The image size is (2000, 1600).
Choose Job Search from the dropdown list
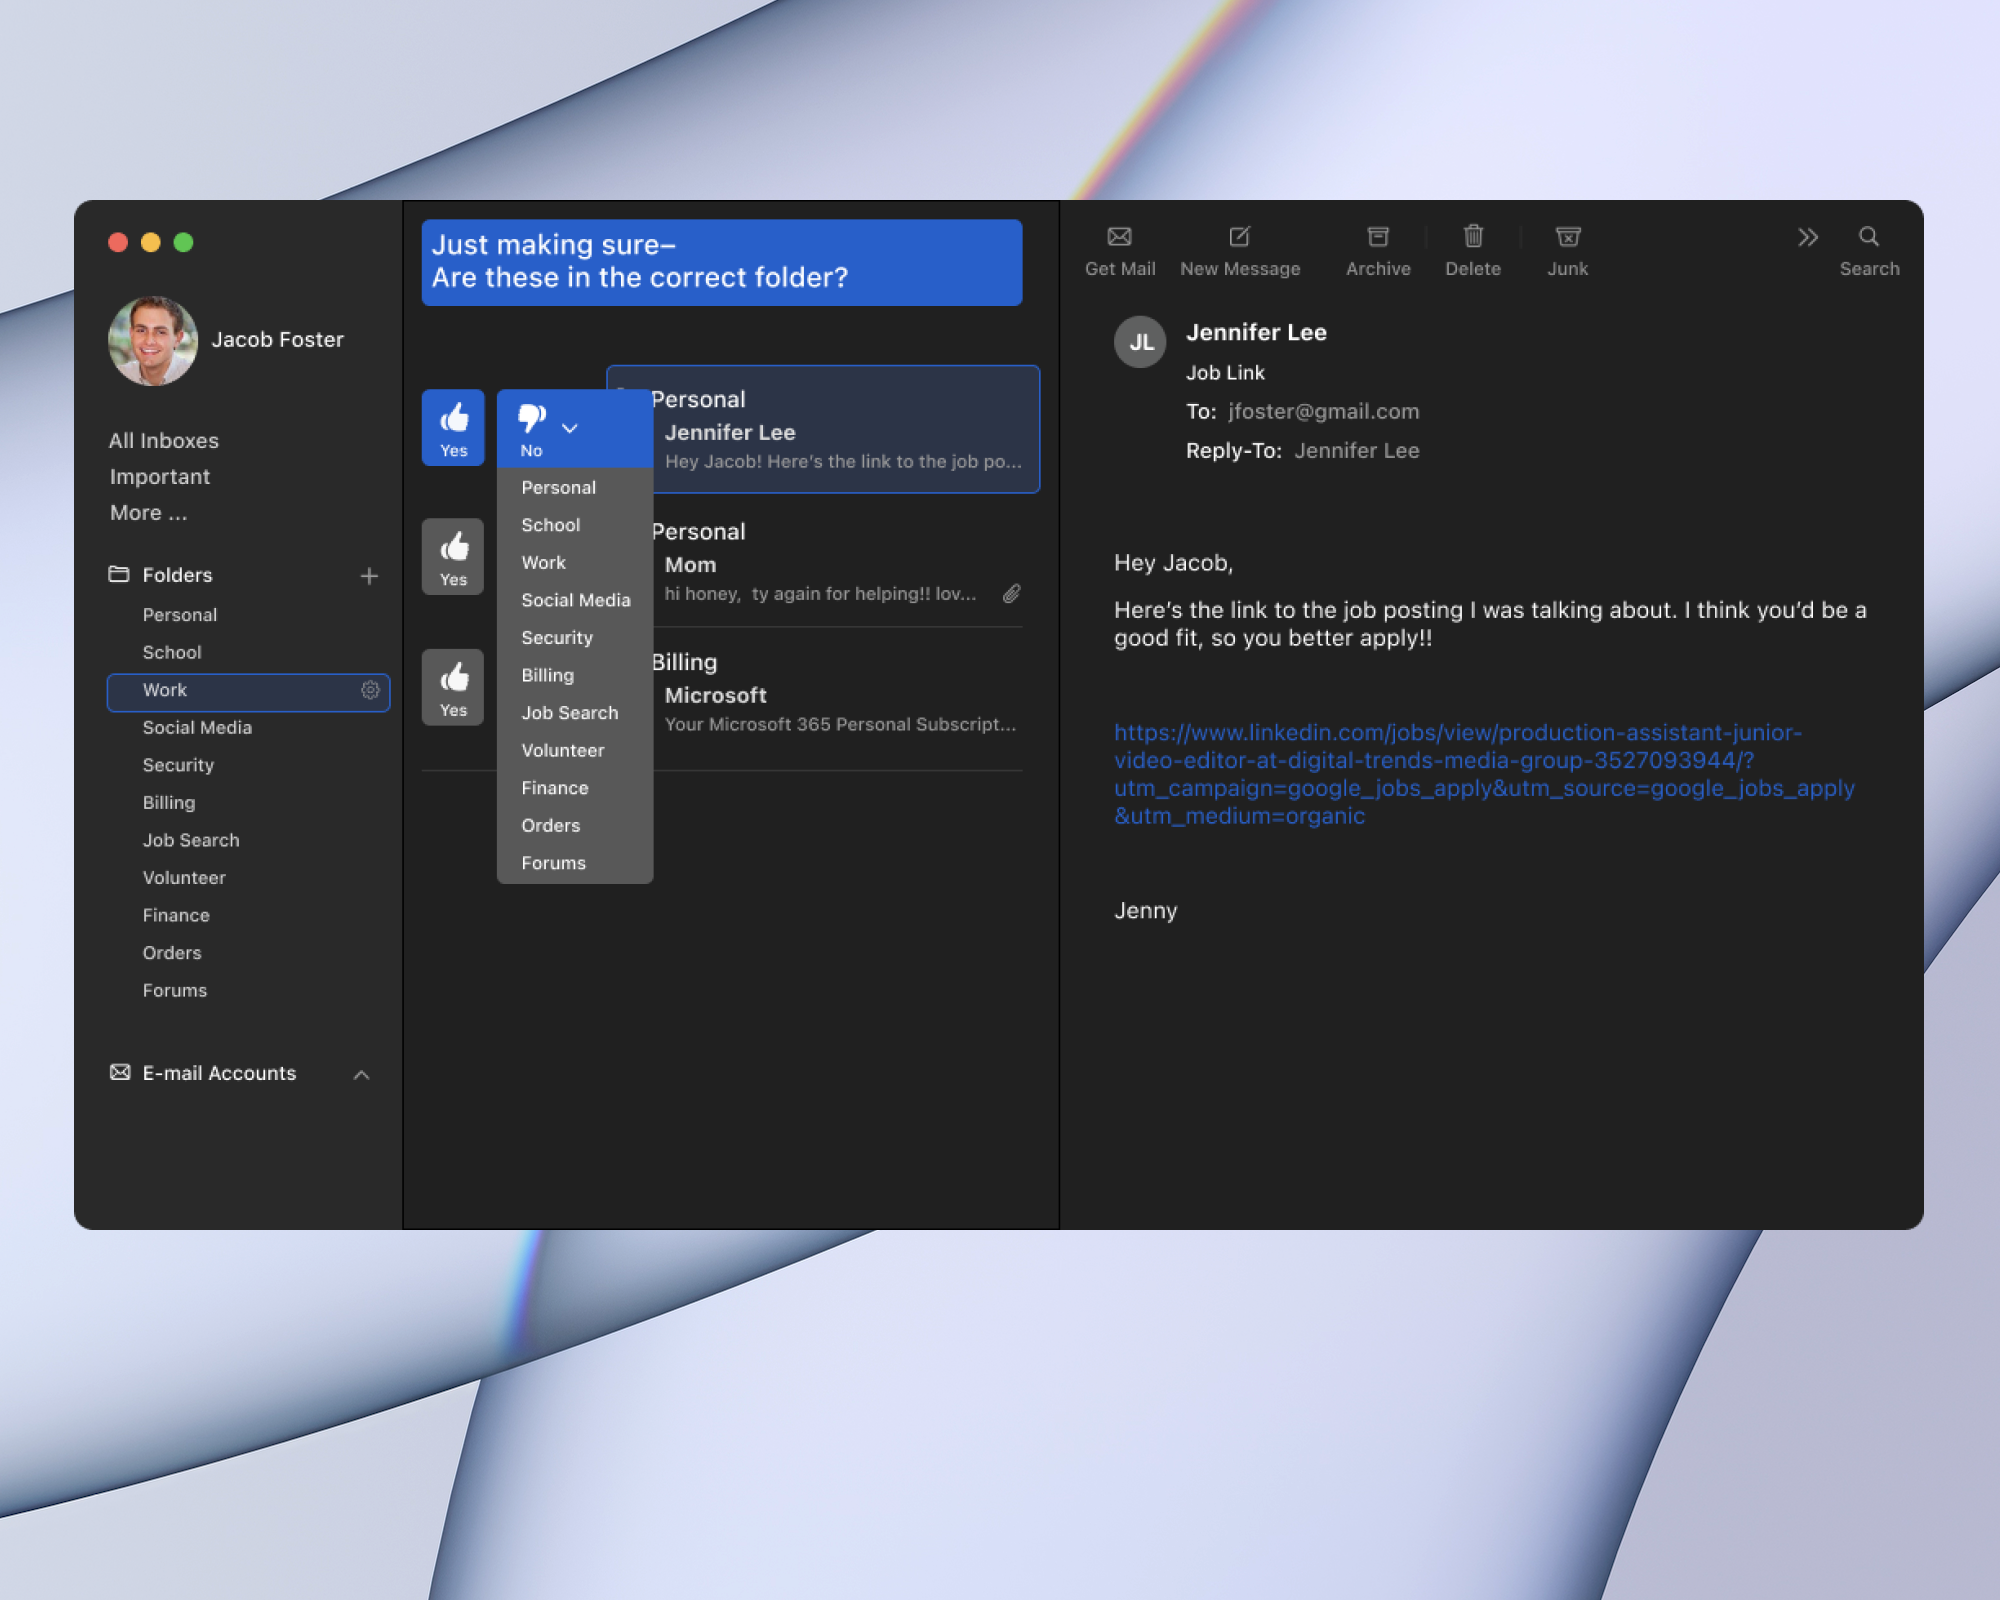coord(569,713)
